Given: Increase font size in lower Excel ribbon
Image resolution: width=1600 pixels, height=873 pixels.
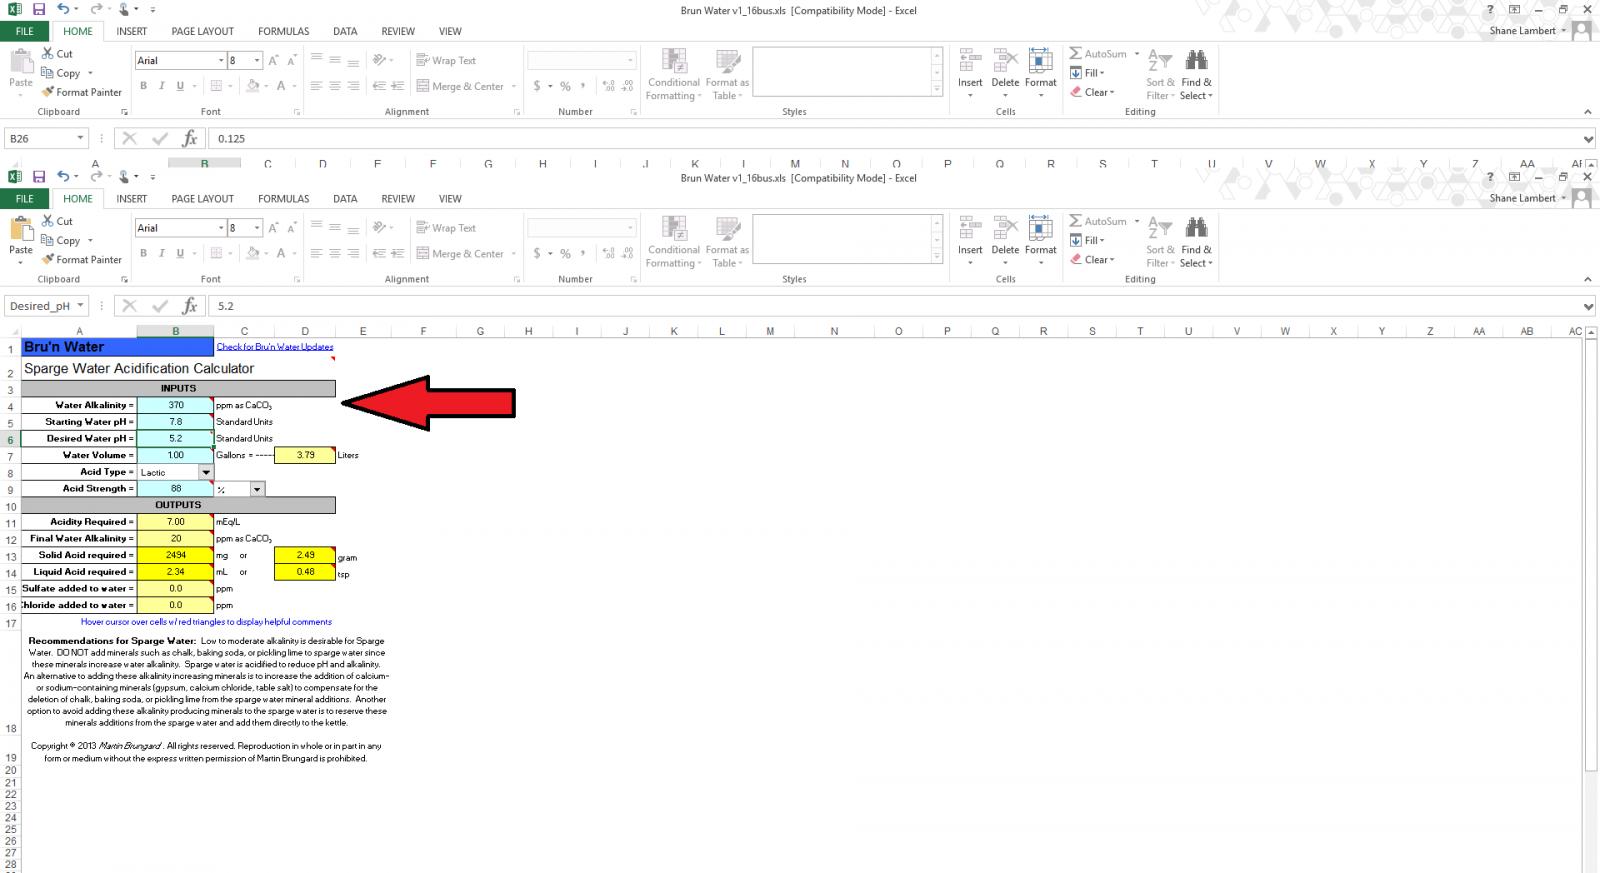Looking at the screenshot, I should (x=273, y=228).
